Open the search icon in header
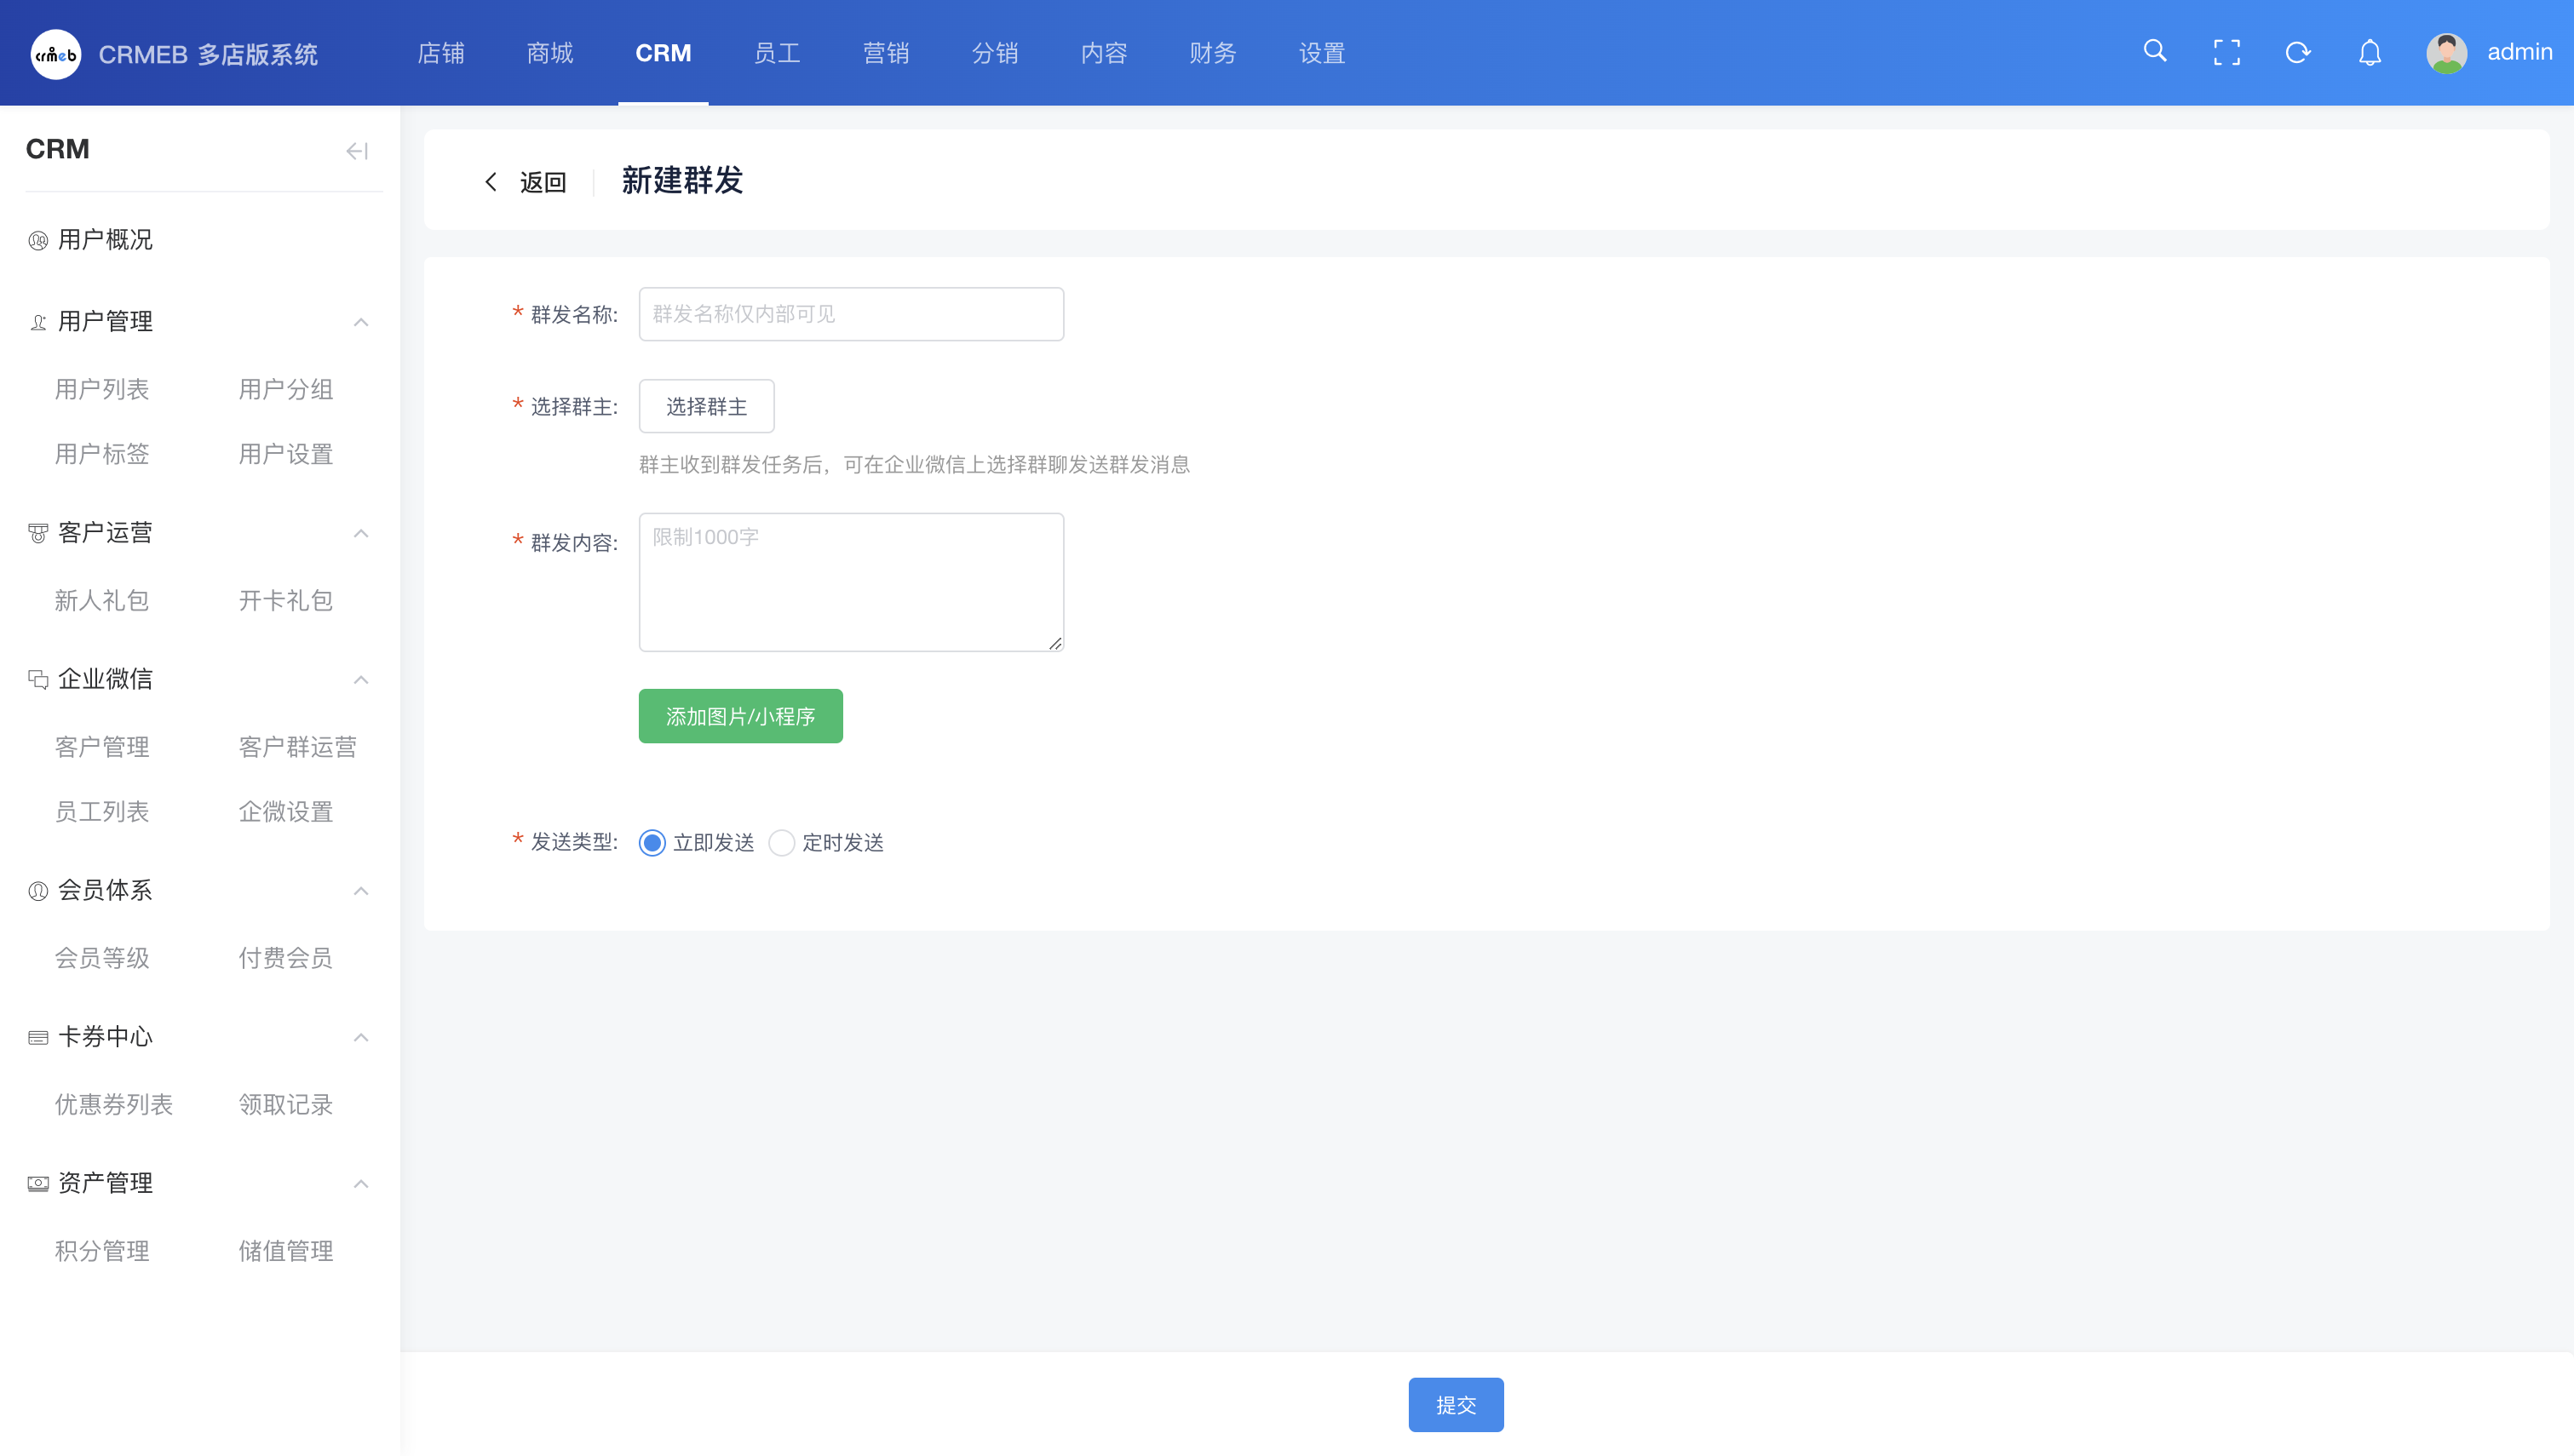Screen dimensions: 2574x1456 2155,52
